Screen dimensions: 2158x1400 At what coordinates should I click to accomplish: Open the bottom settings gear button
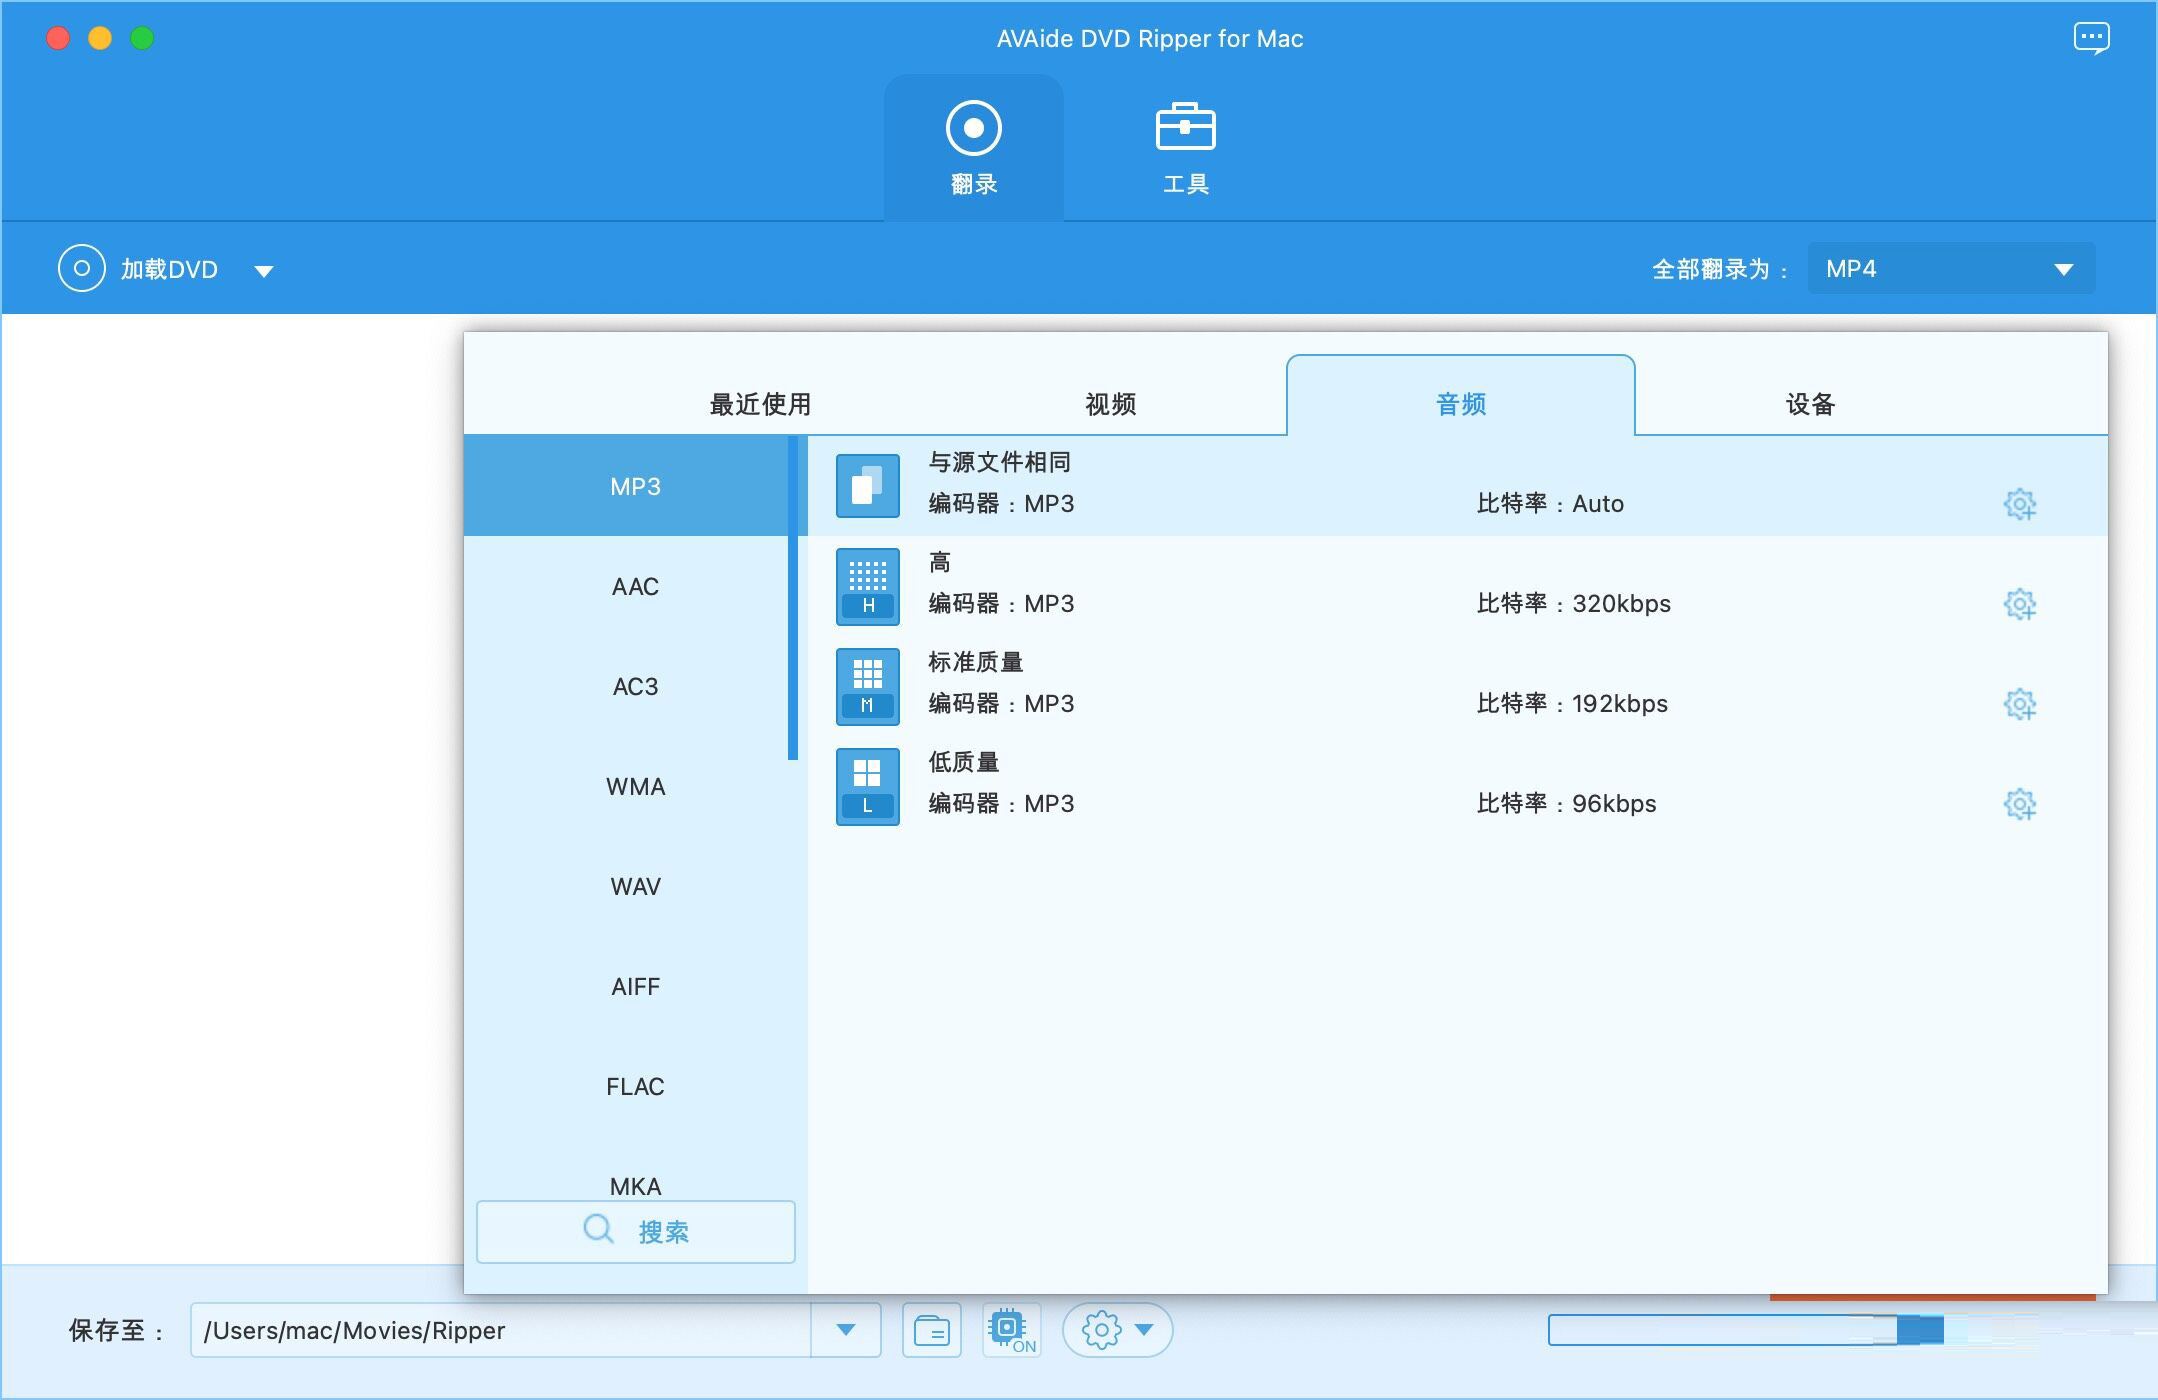pyautogui.click(x=1101, y=1330)
